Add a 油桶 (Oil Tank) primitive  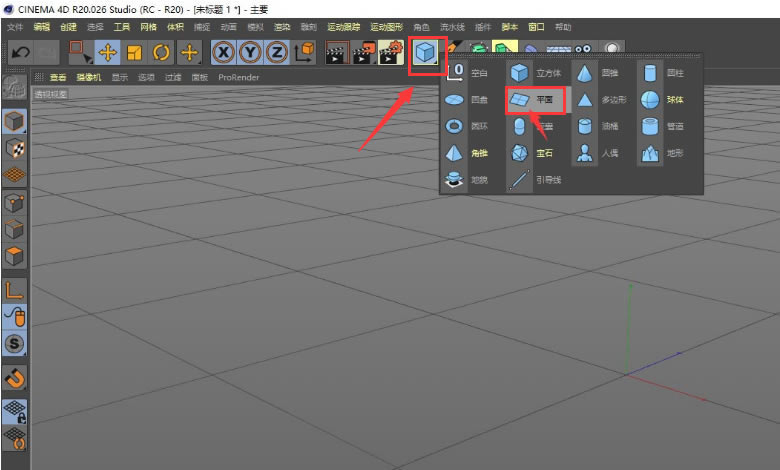(599, 126)
